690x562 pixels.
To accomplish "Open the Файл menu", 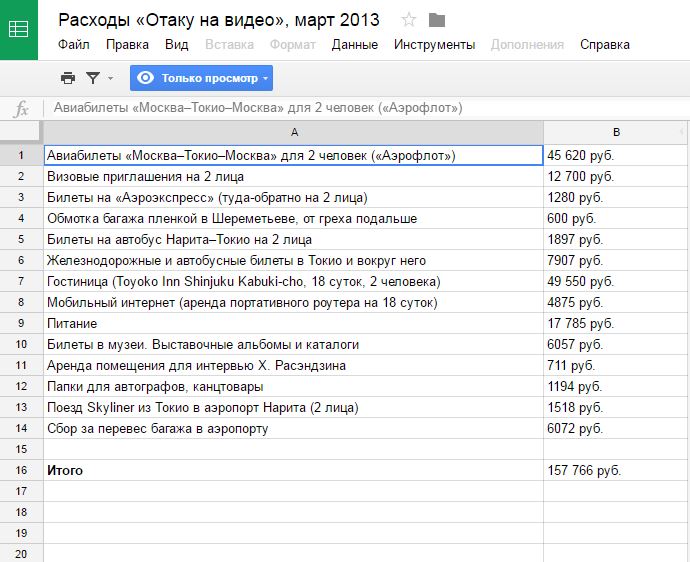I will 73,44.
